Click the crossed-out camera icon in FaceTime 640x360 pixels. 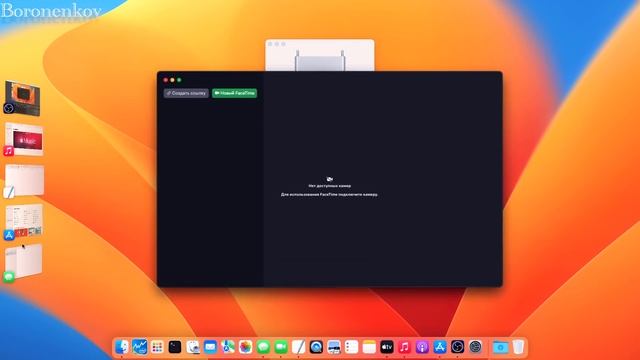click(x=330, y=179)
